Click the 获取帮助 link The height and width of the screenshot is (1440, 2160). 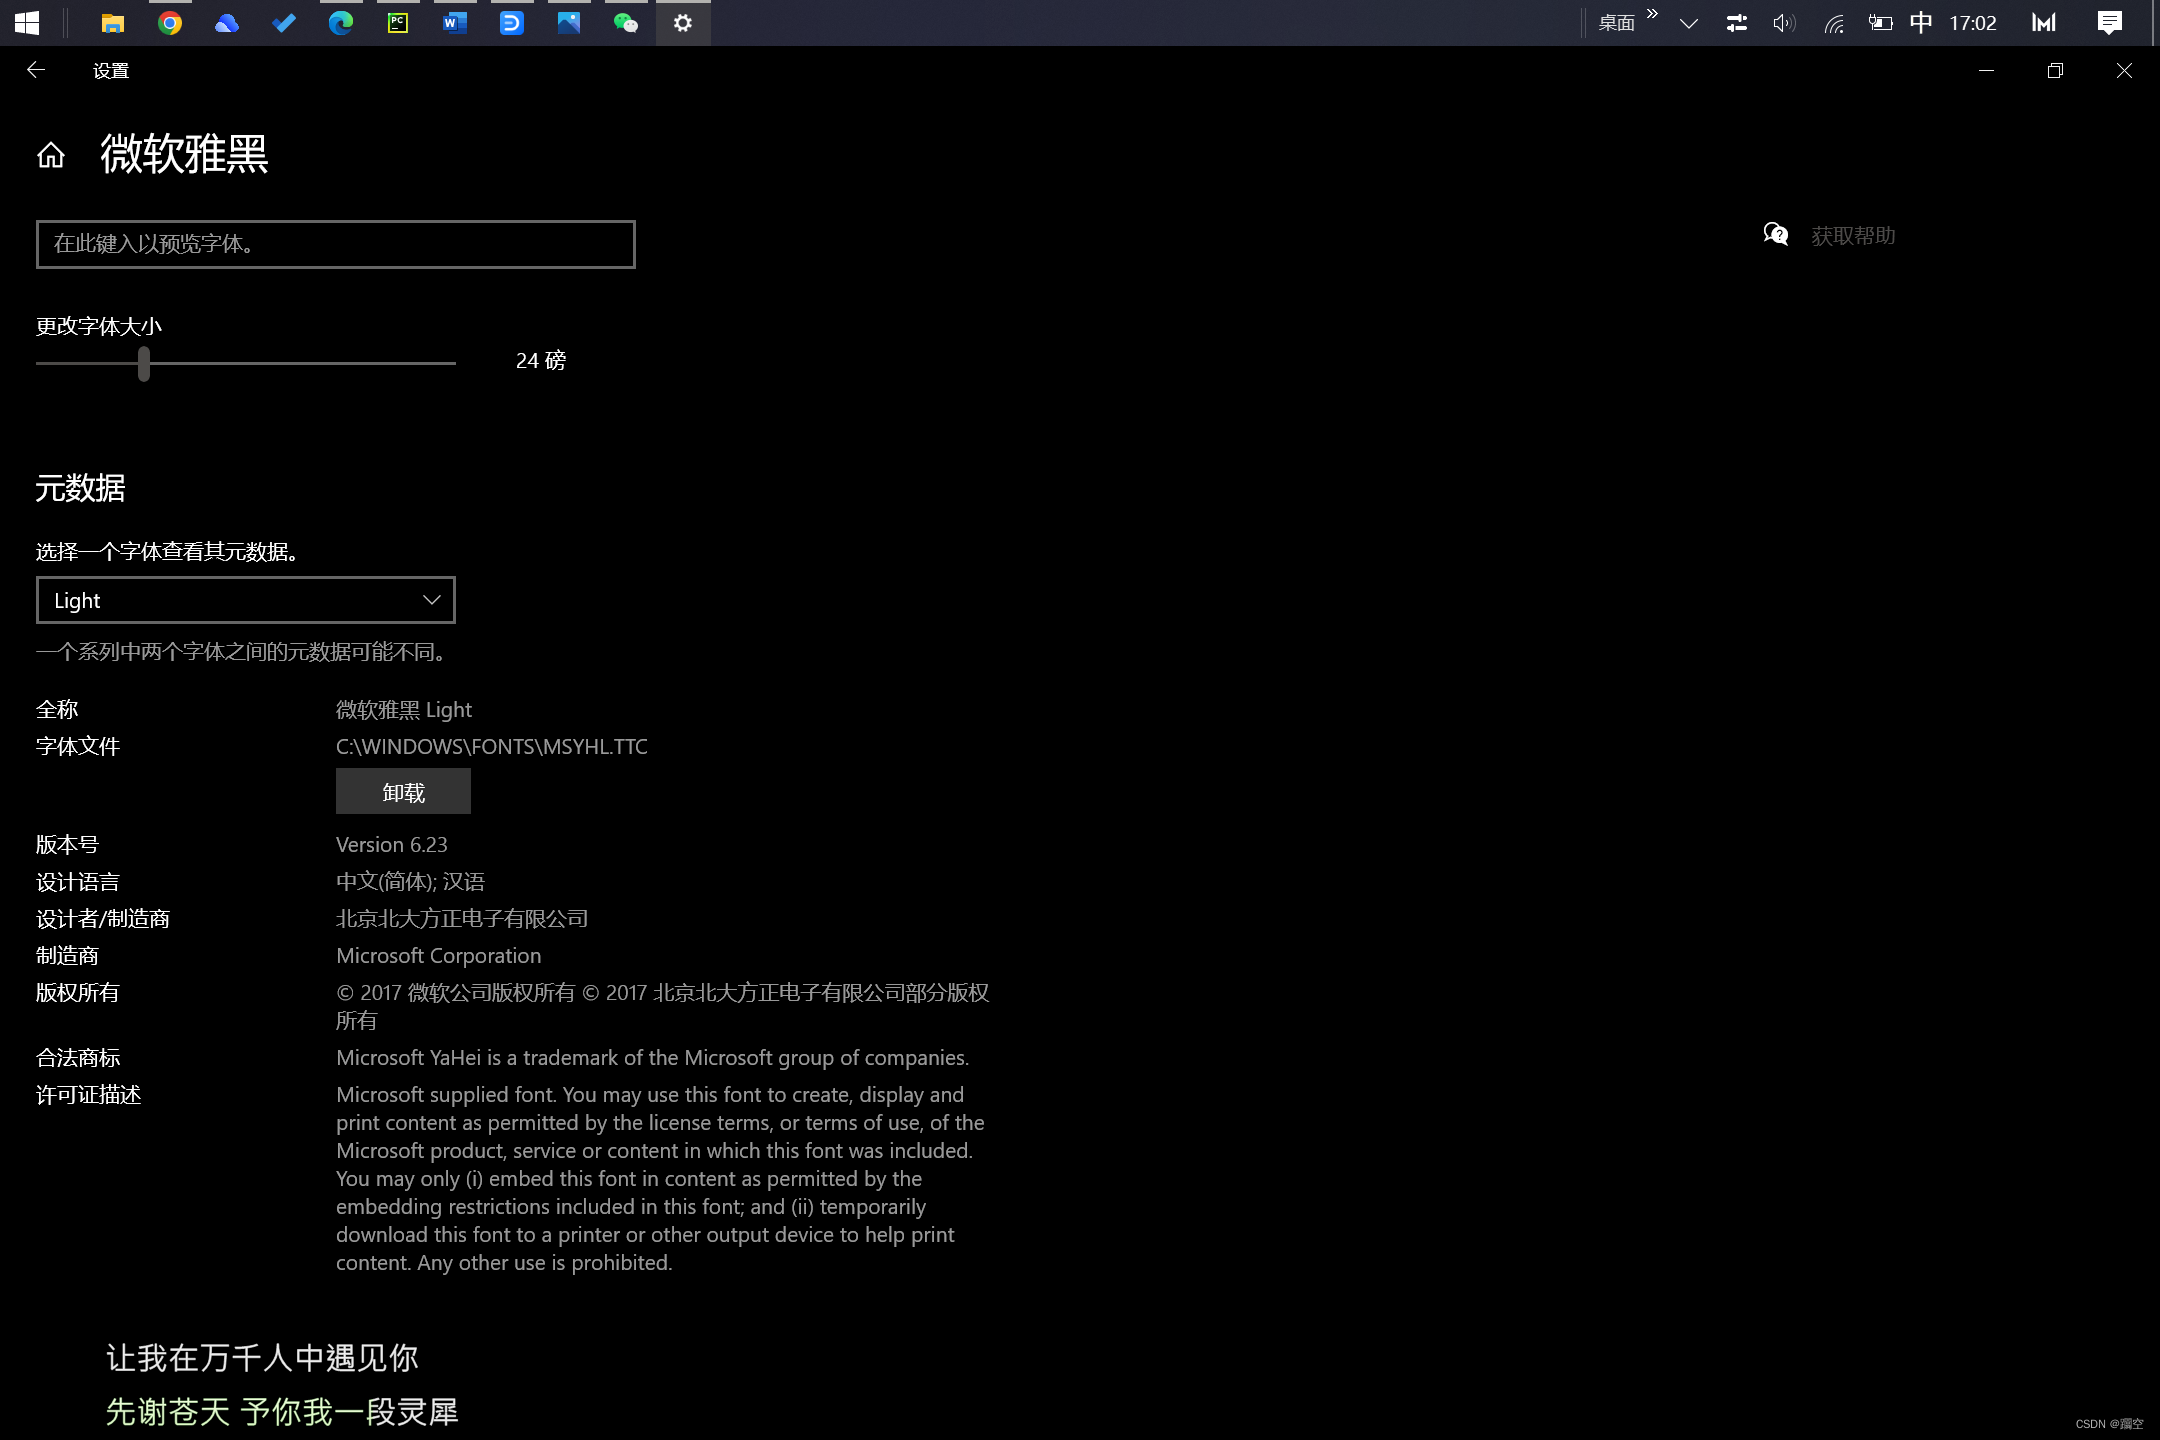pyautogui.click(x=1853, y=236)
